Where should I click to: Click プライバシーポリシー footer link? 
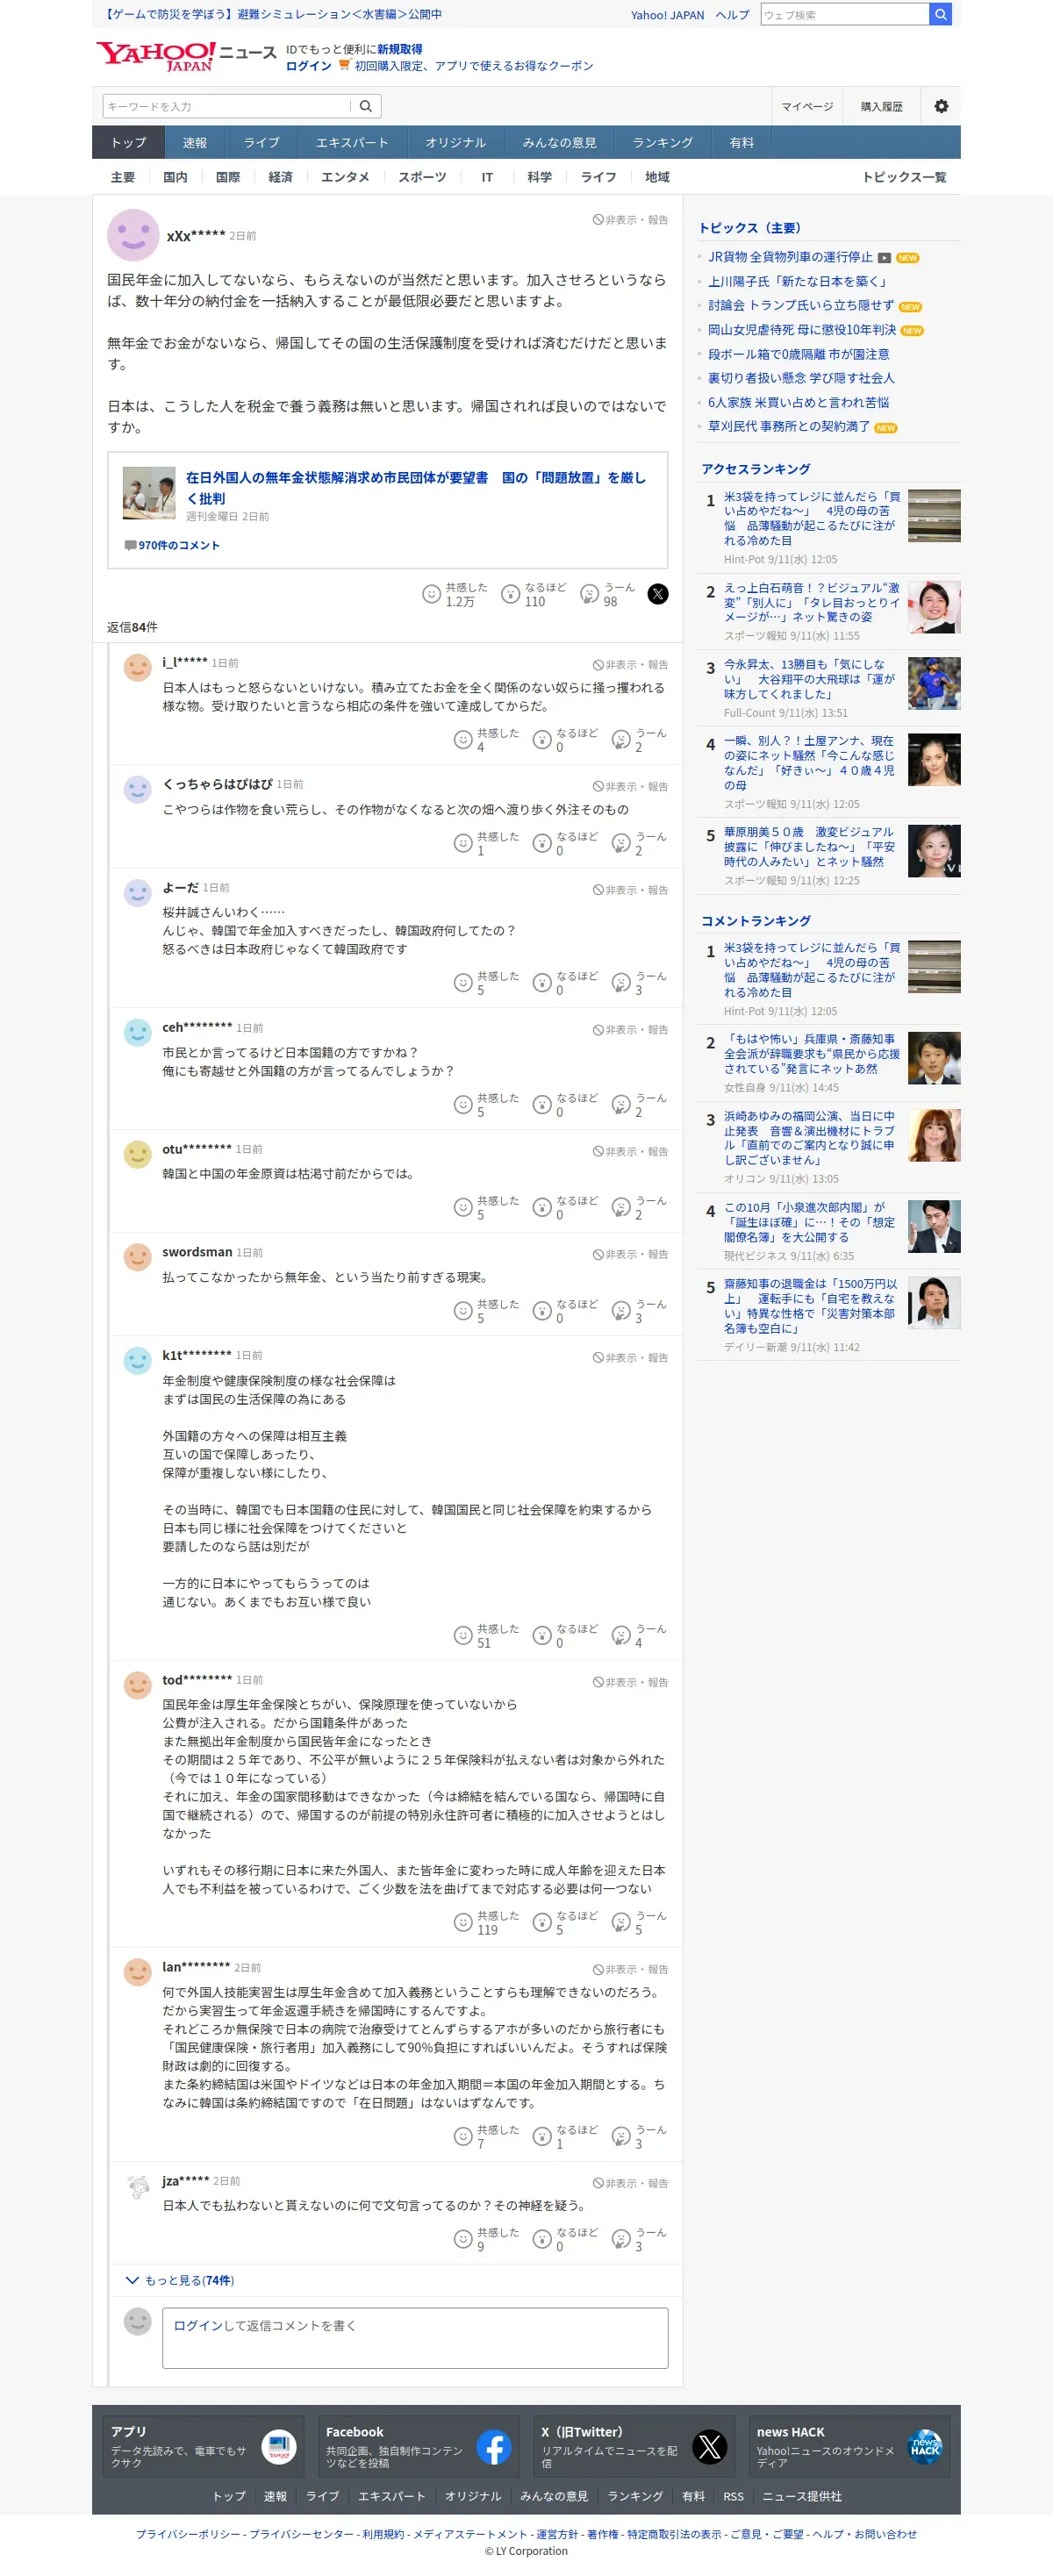(188, 2534)
